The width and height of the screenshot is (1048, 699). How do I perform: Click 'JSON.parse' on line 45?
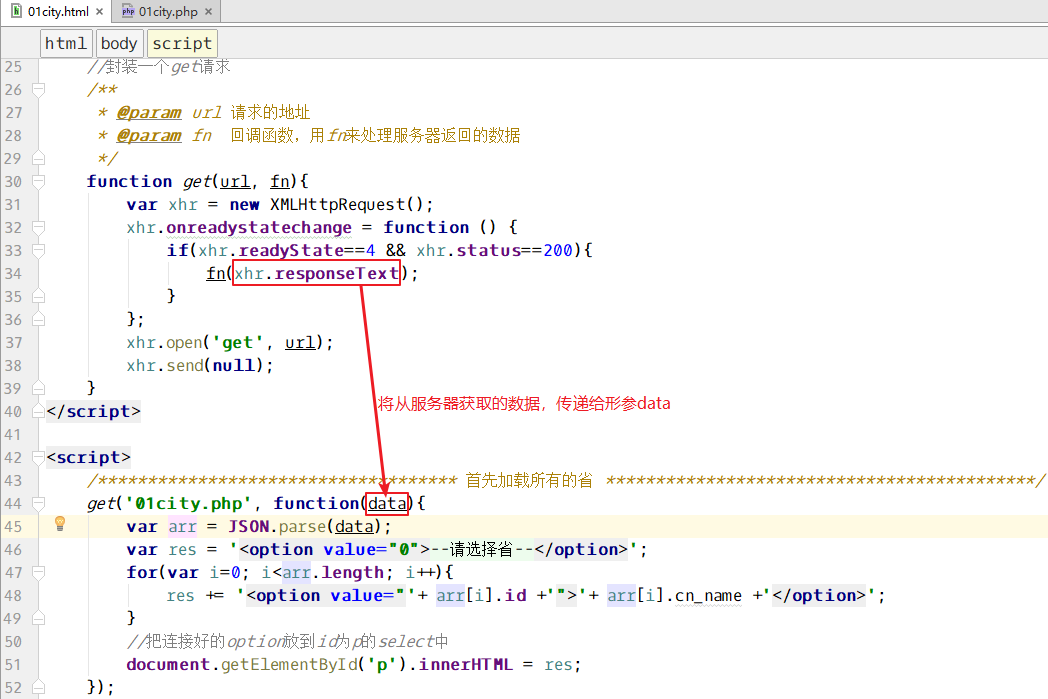tap(277, 527)
